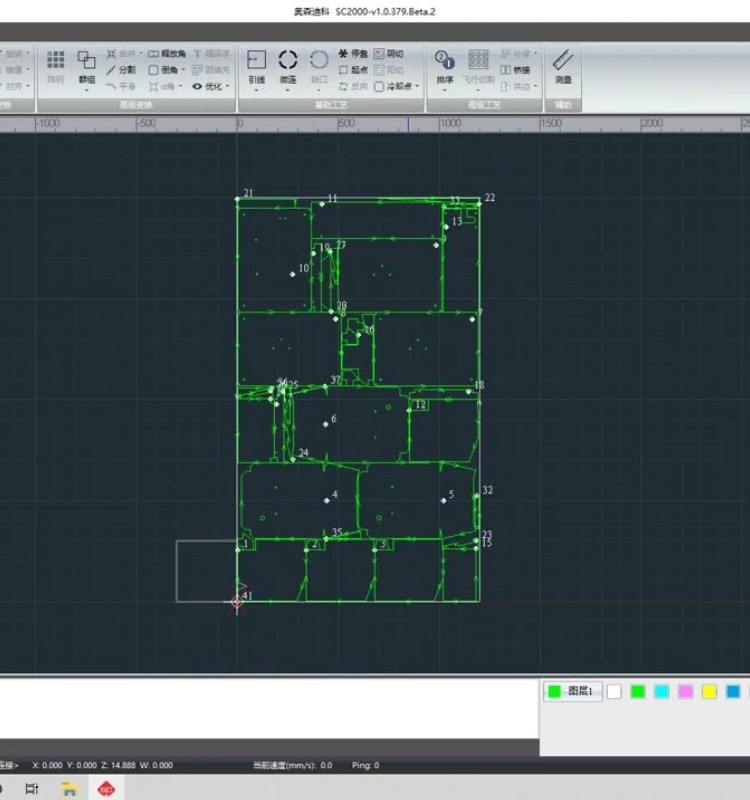Pick the cyan layer color swatch
This screenshot has height=800, width=750.
tap(661, 692)
